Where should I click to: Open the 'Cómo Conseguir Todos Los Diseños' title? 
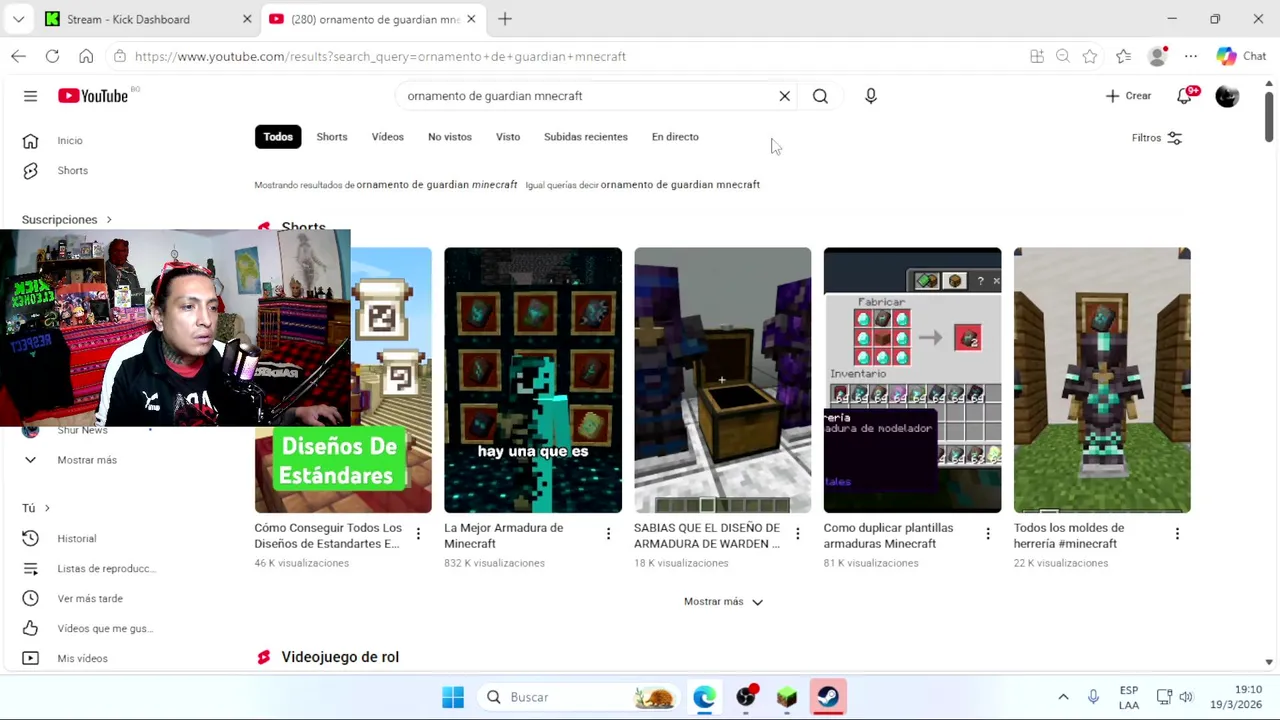(x=328, y=536)
